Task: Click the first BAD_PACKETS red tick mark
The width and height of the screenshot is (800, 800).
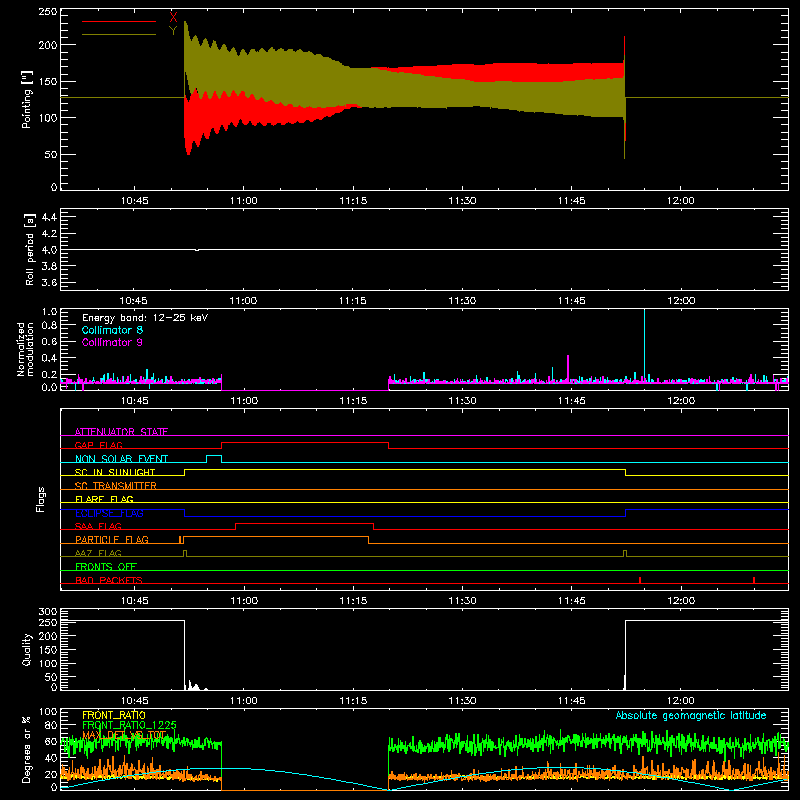Action: 640,580
